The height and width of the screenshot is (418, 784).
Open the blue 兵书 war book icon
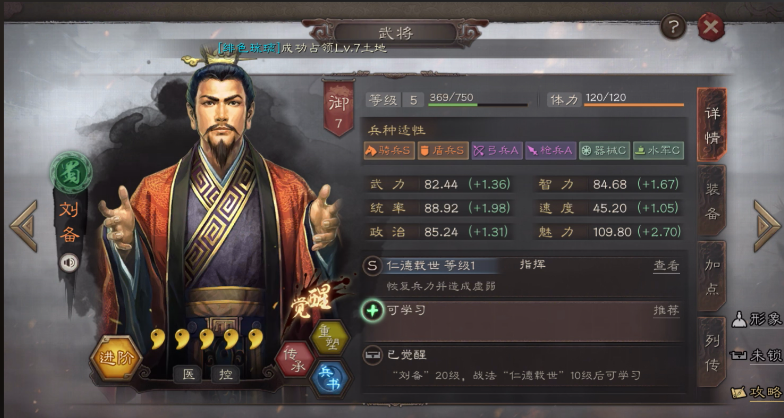(x=329, y=378)
